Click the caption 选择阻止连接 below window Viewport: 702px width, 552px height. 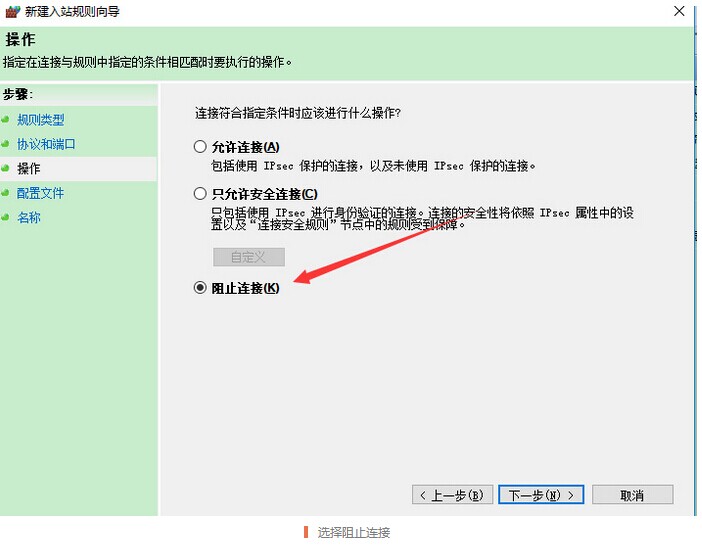[x=354, y=532]
